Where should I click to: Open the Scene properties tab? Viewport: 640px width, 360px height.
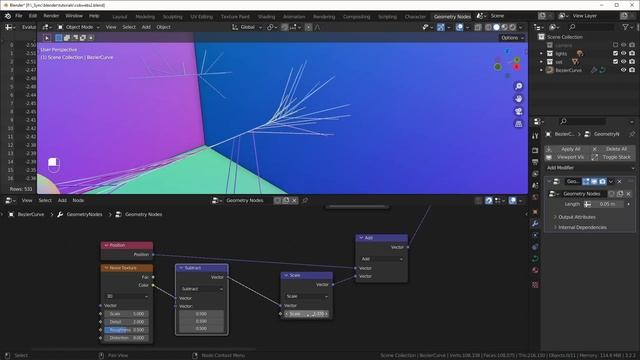pyautogui.click(x=535, y=185)
